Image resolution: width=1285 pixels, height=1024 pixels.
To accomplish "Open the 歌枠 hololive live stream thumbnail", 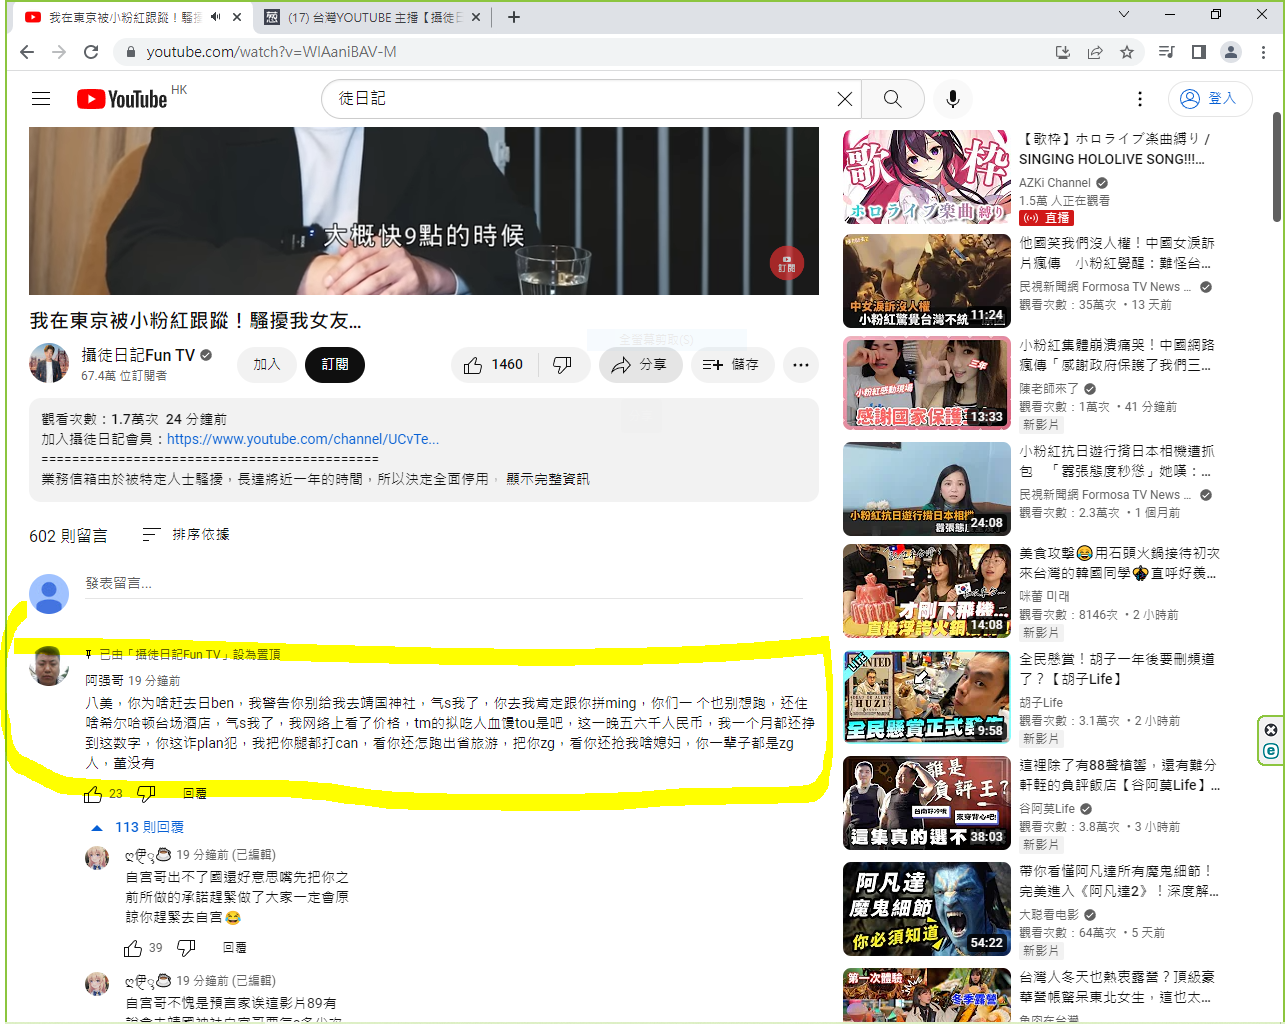I will click(x=927, y=178).
